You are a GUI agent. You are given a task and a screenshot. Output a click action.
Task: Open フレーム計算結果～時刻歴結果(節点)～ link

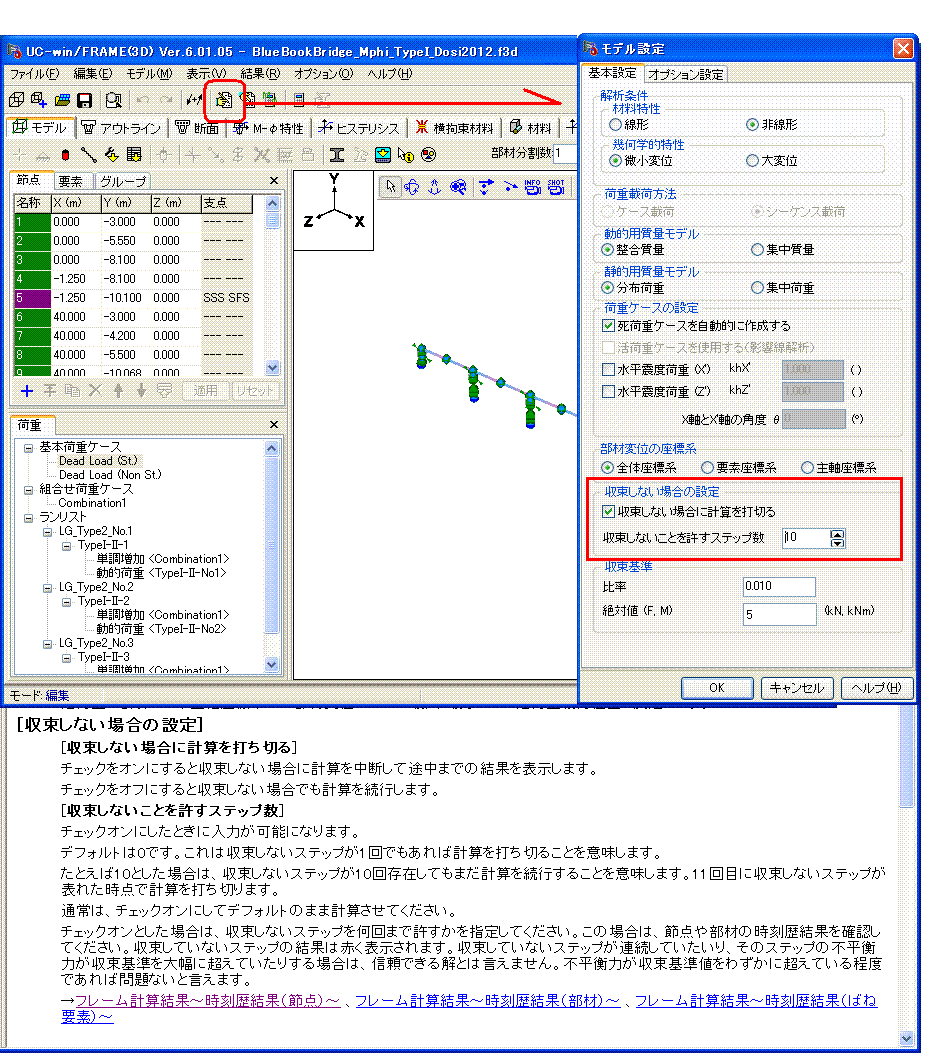[207, 1001]
